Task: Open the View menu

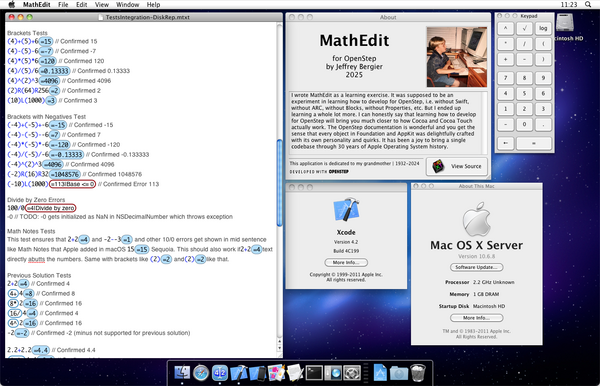Action: [x=102, y=5]
